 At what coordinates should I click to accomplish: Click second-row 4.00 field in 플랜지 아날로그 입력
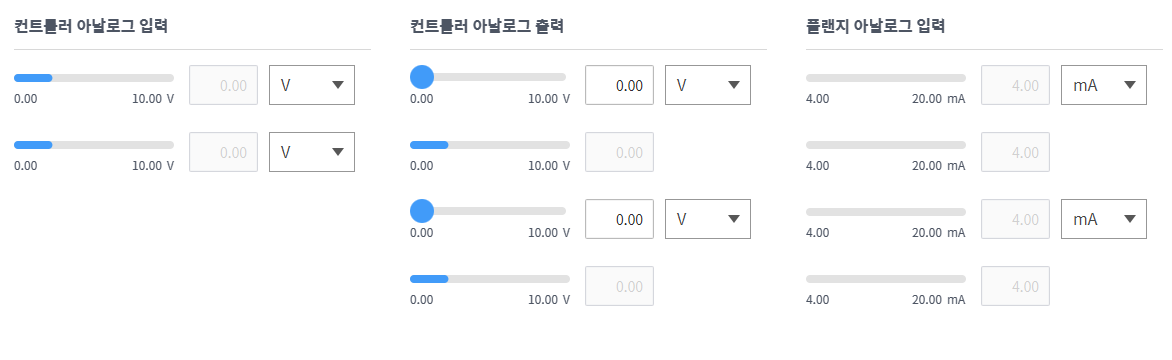pyautogui.click(x=1015, y=152)
